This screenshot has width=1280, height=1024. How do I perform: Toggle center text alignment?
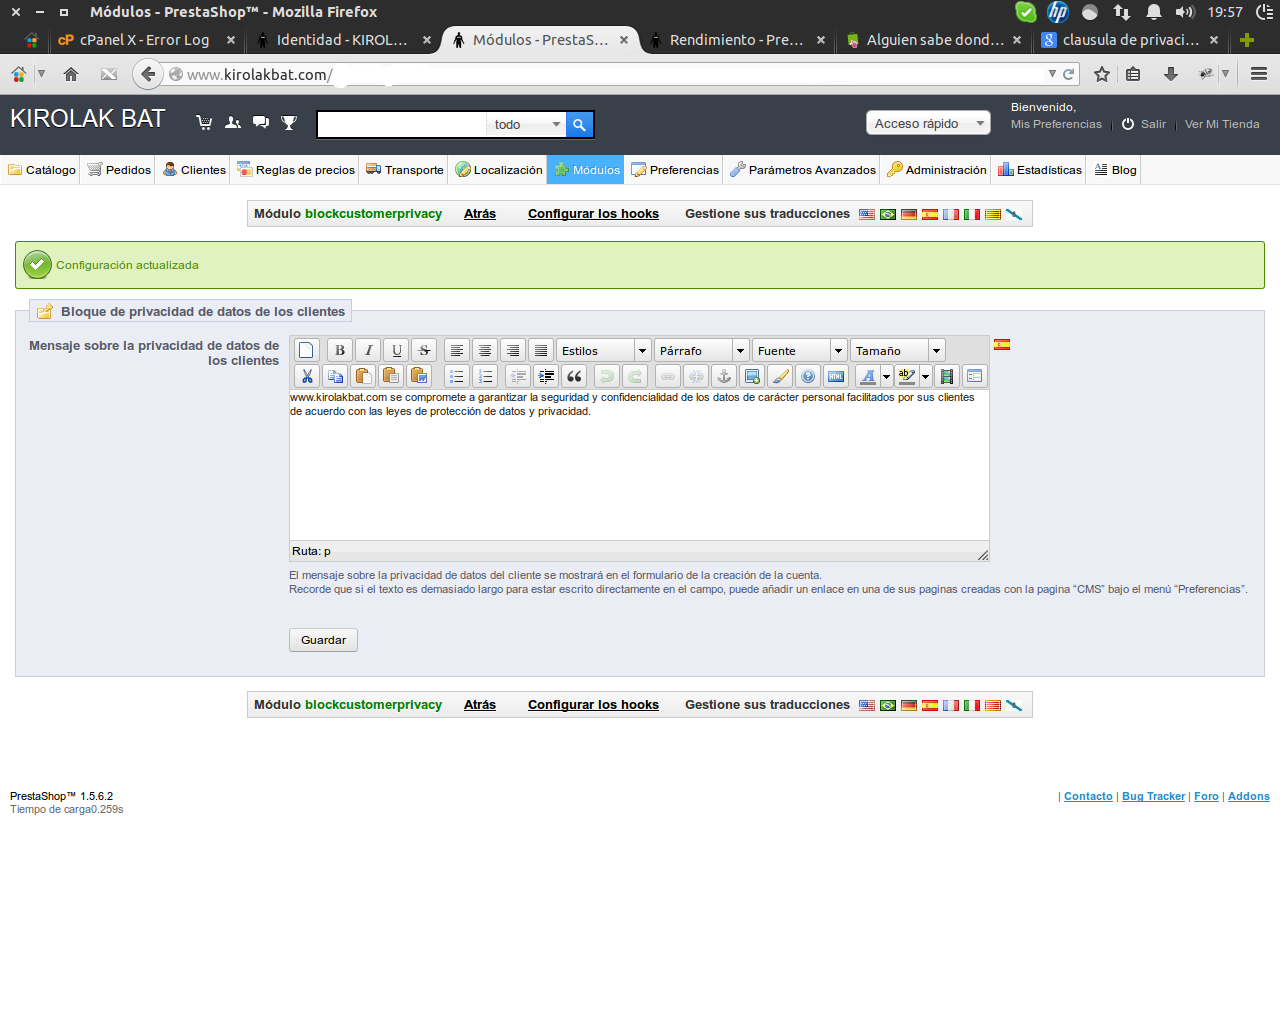[485, 350]
